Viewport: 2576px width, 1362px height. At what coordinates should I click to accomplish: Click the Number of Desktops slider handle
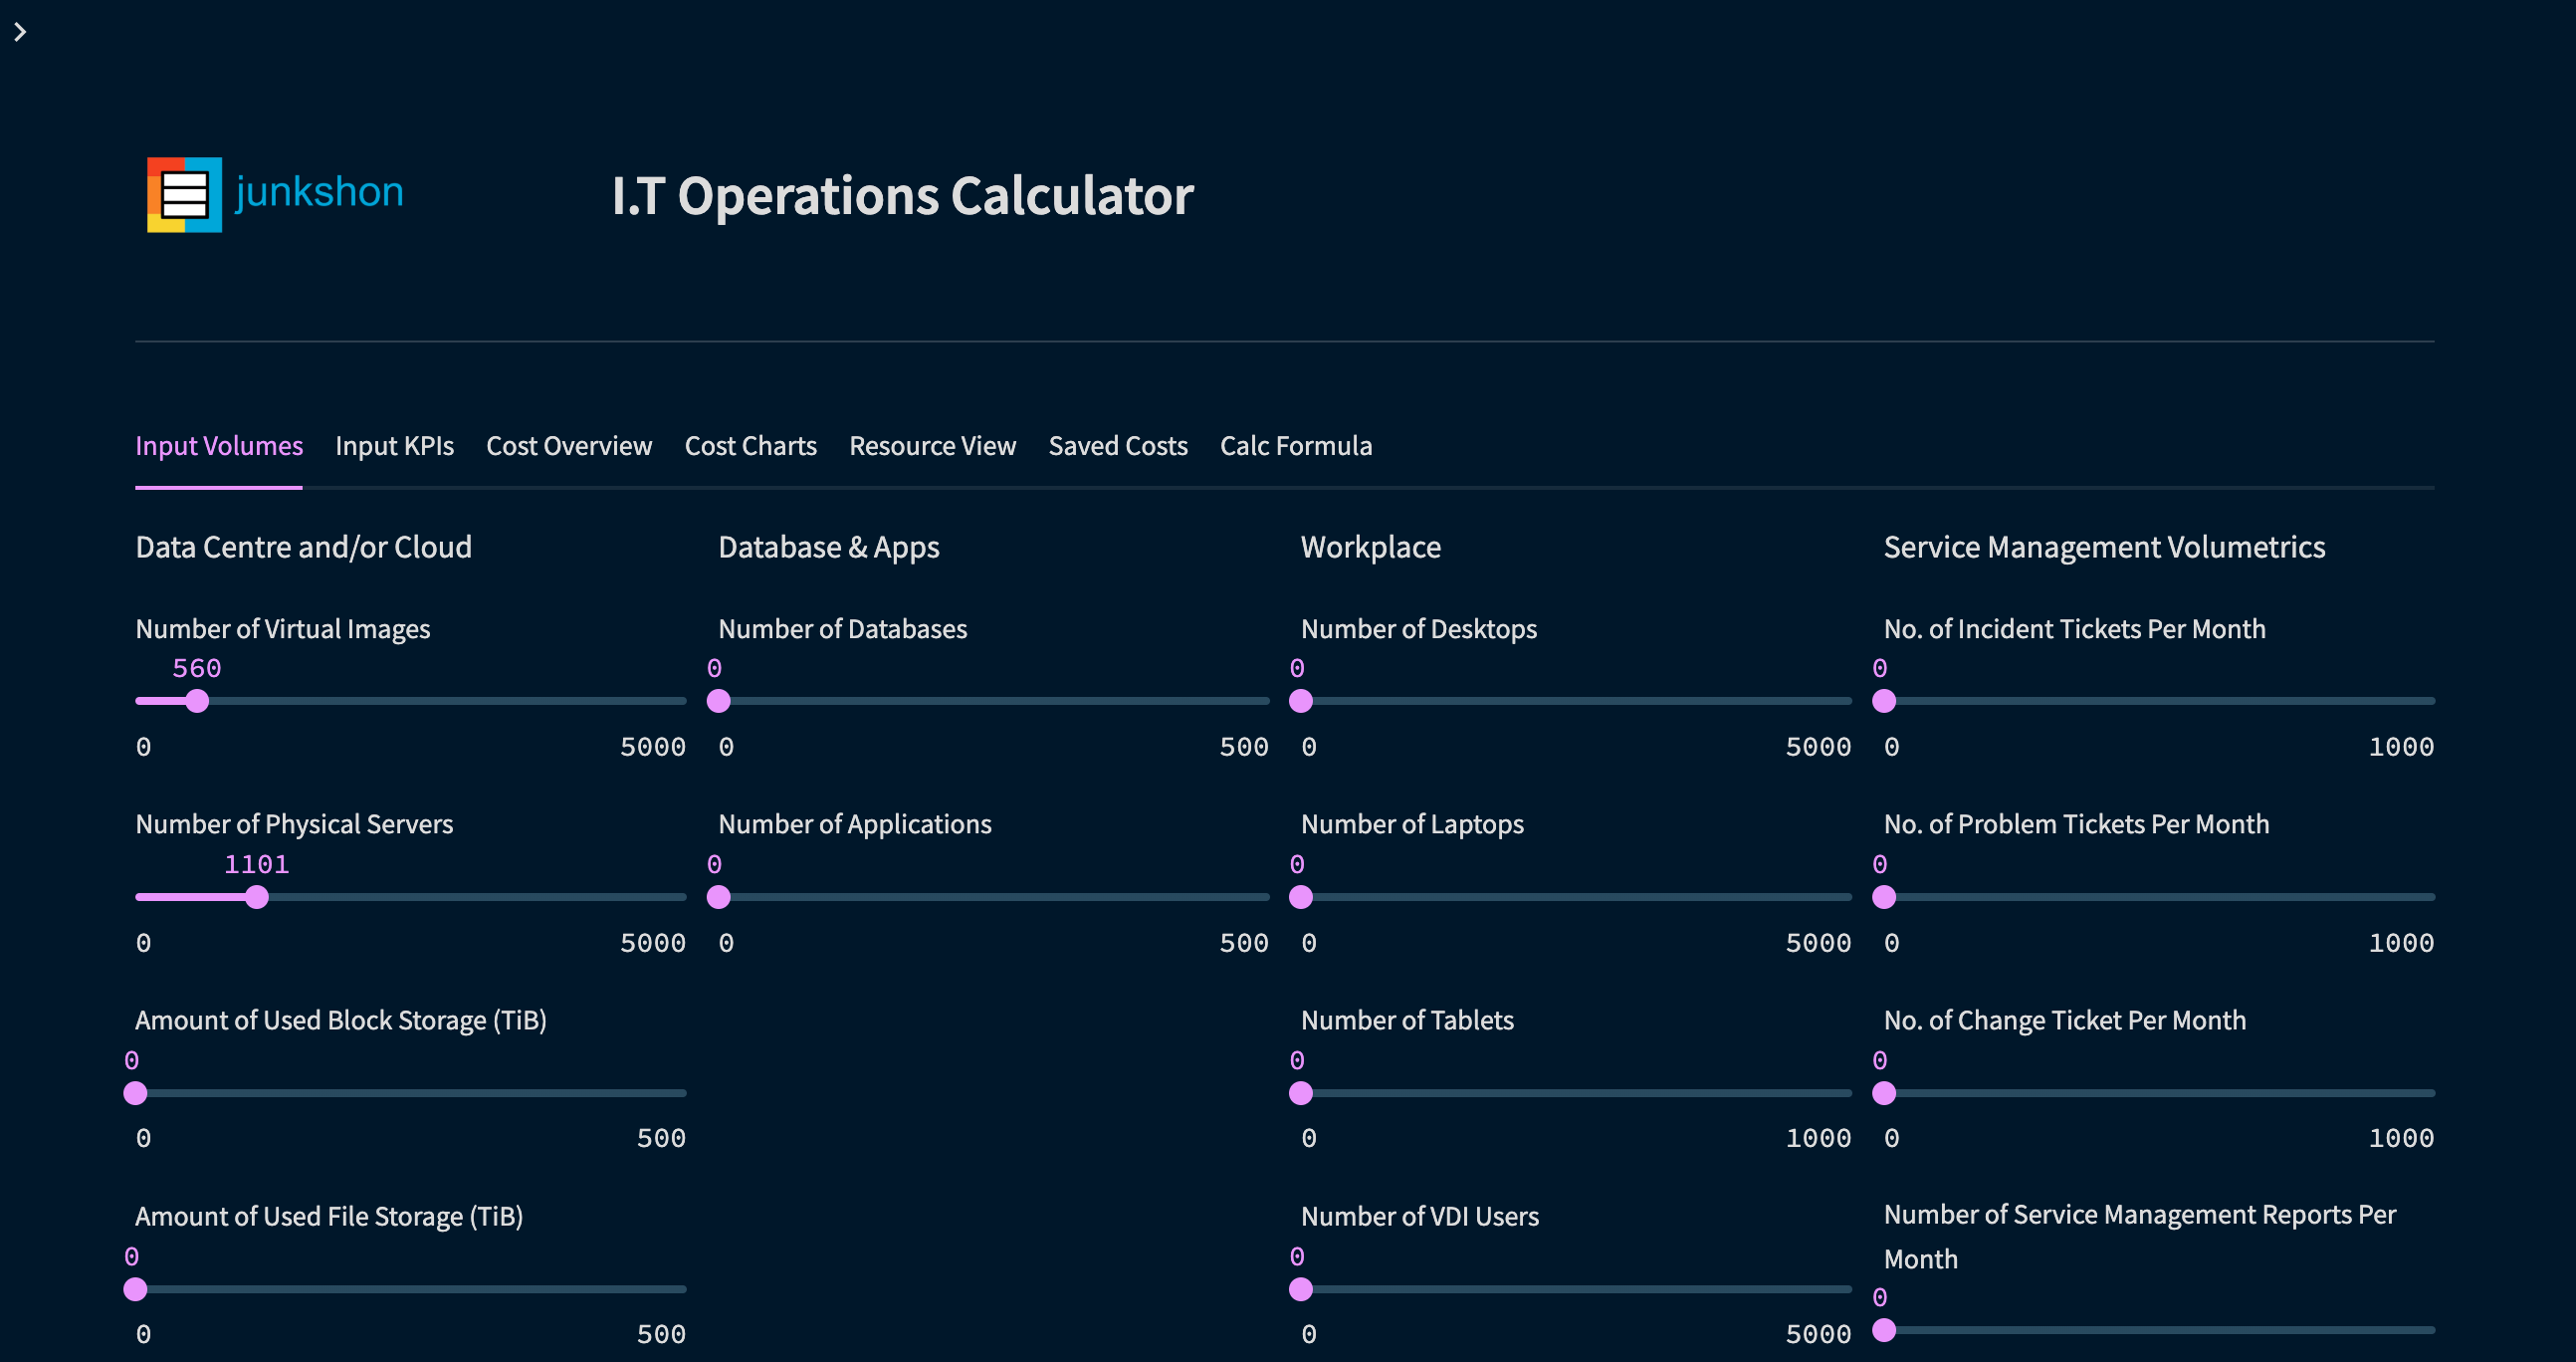(1300, 701)
